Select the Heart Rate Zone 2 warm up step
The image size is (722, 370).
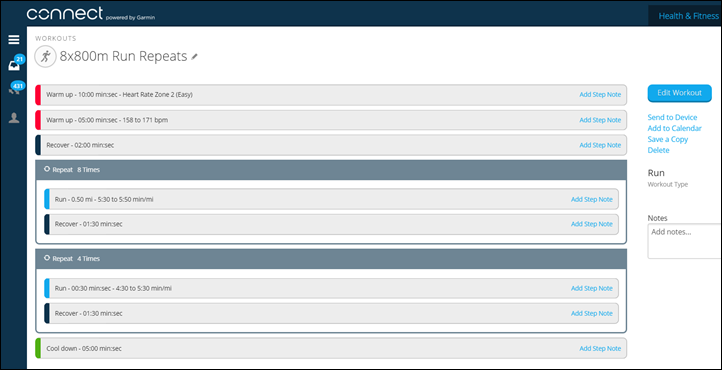(331, 94)
